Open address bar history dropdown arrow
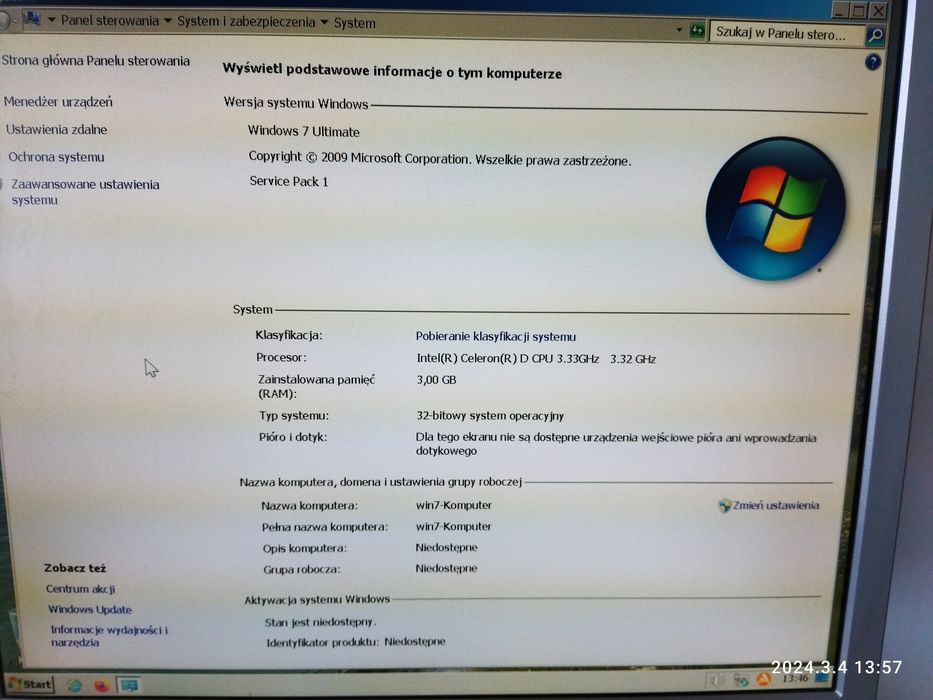 point(679,30)
